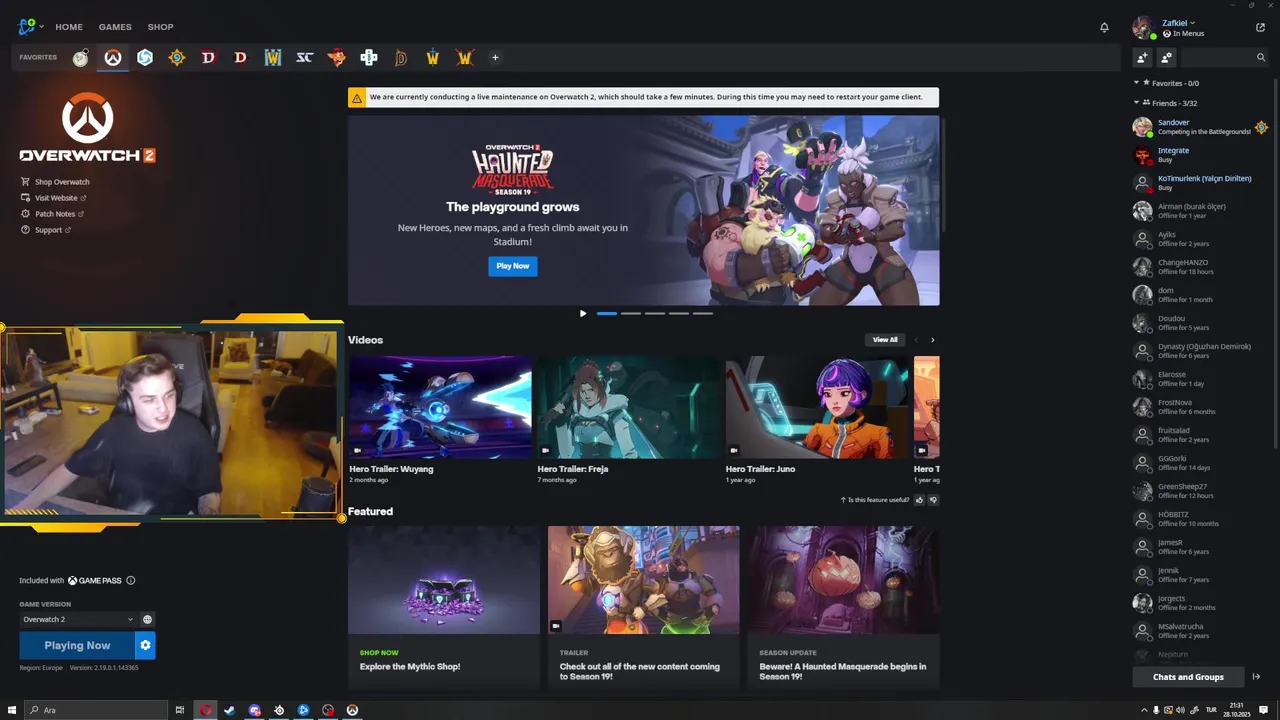Open Hero Trailer: Freja video thumbnail

(x=628, y=408)
